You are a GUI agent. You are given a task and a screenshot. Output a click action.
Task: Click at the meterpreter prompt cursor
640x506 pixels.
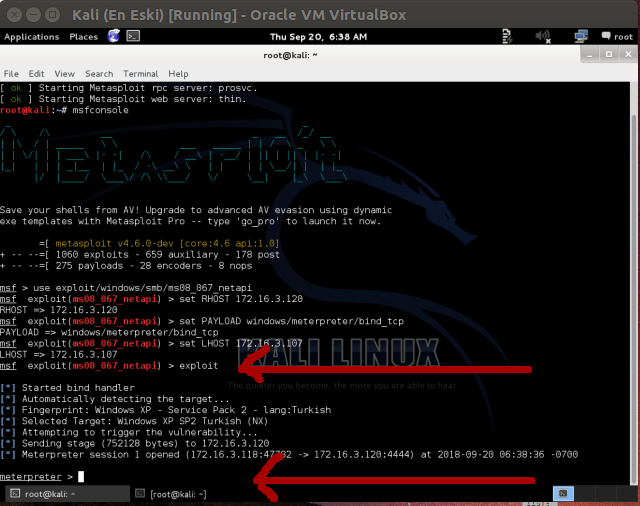point(81,477)
